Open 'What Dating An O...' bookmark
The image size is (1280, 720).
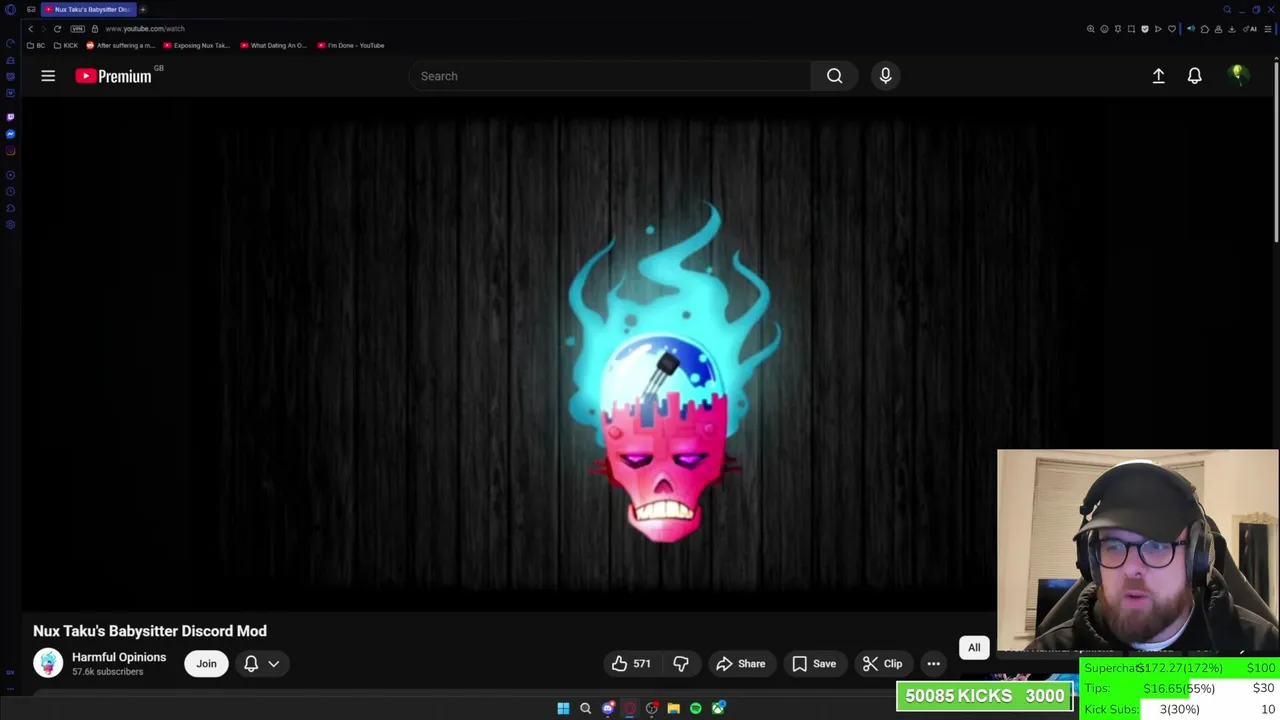(x=273, y=45)
